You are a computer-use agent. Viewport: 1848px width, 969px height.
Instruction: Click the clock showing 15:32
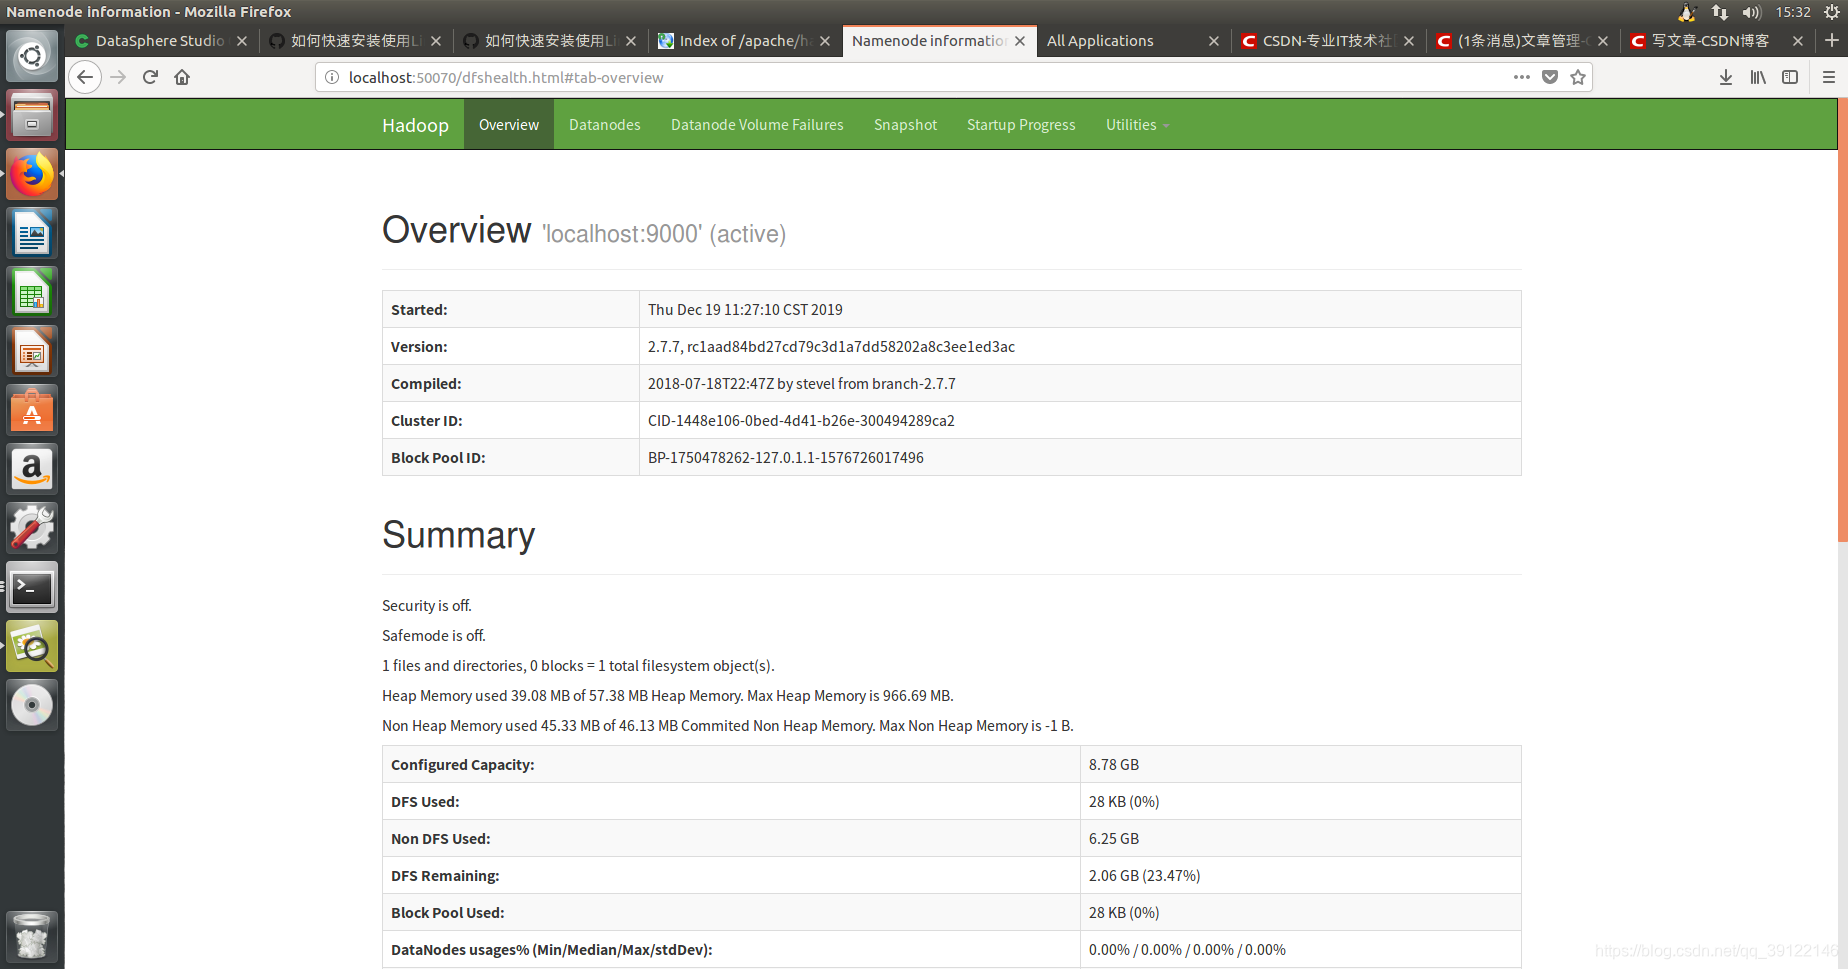click(1793, 12)
